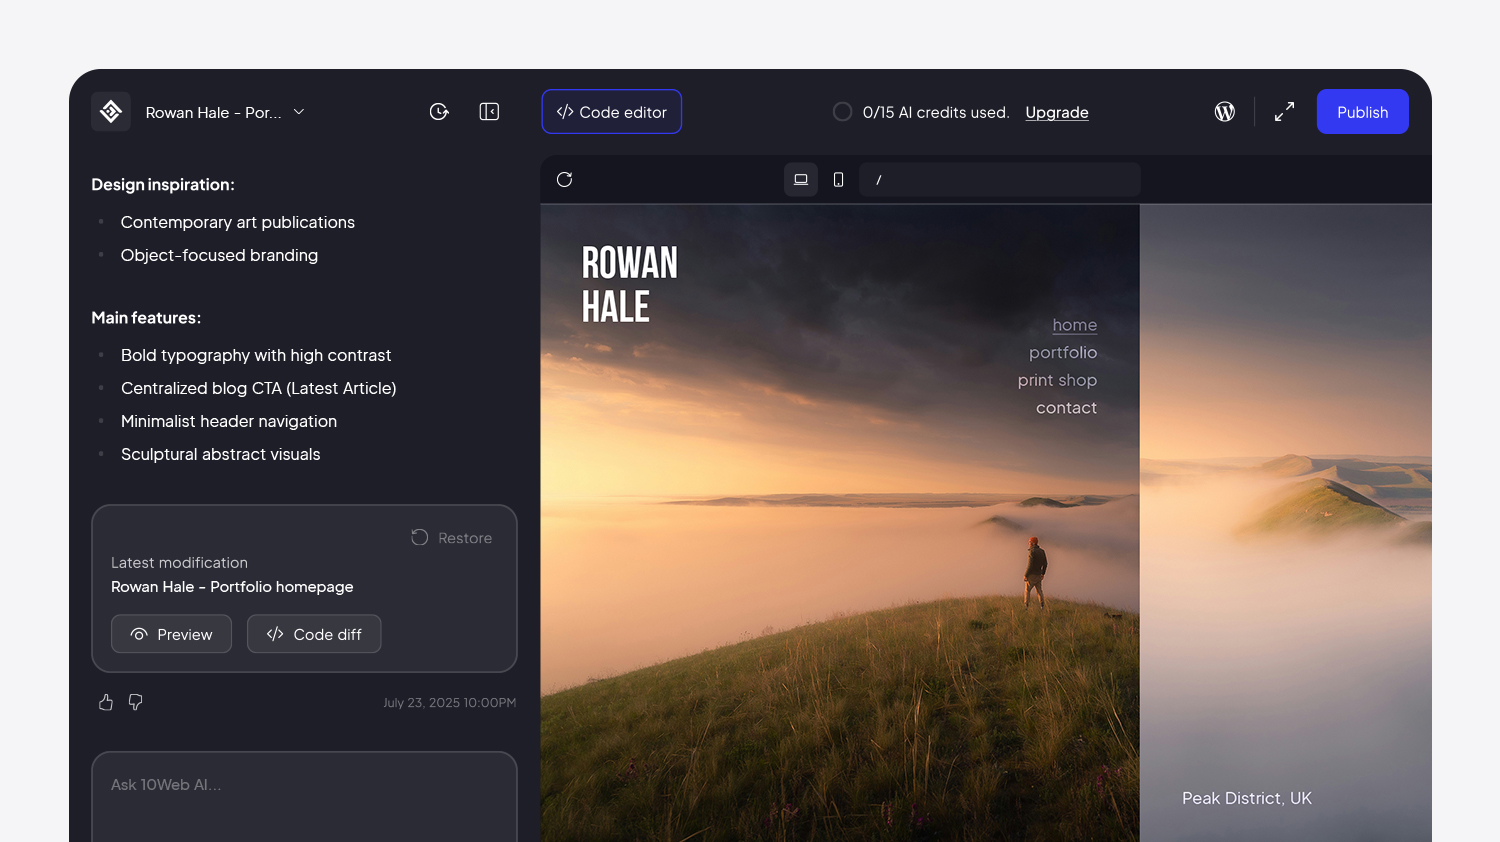Preview the latest modification with the eye icon
1500x842 pixels.
(x=171, y=633)
